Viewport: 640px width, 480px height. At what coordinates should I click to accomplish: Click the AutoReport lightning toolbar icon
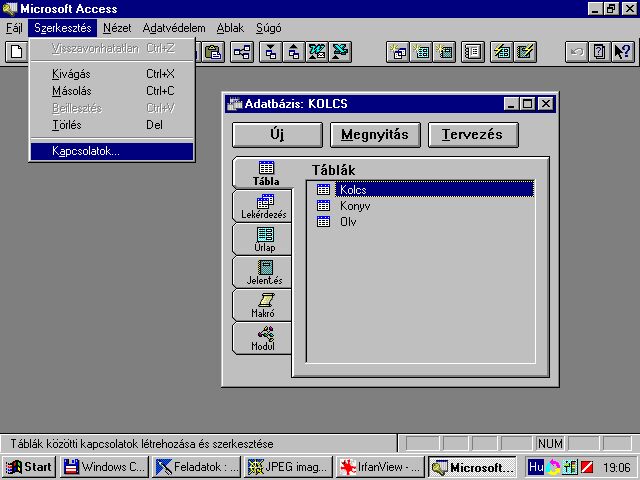[525, 52]
